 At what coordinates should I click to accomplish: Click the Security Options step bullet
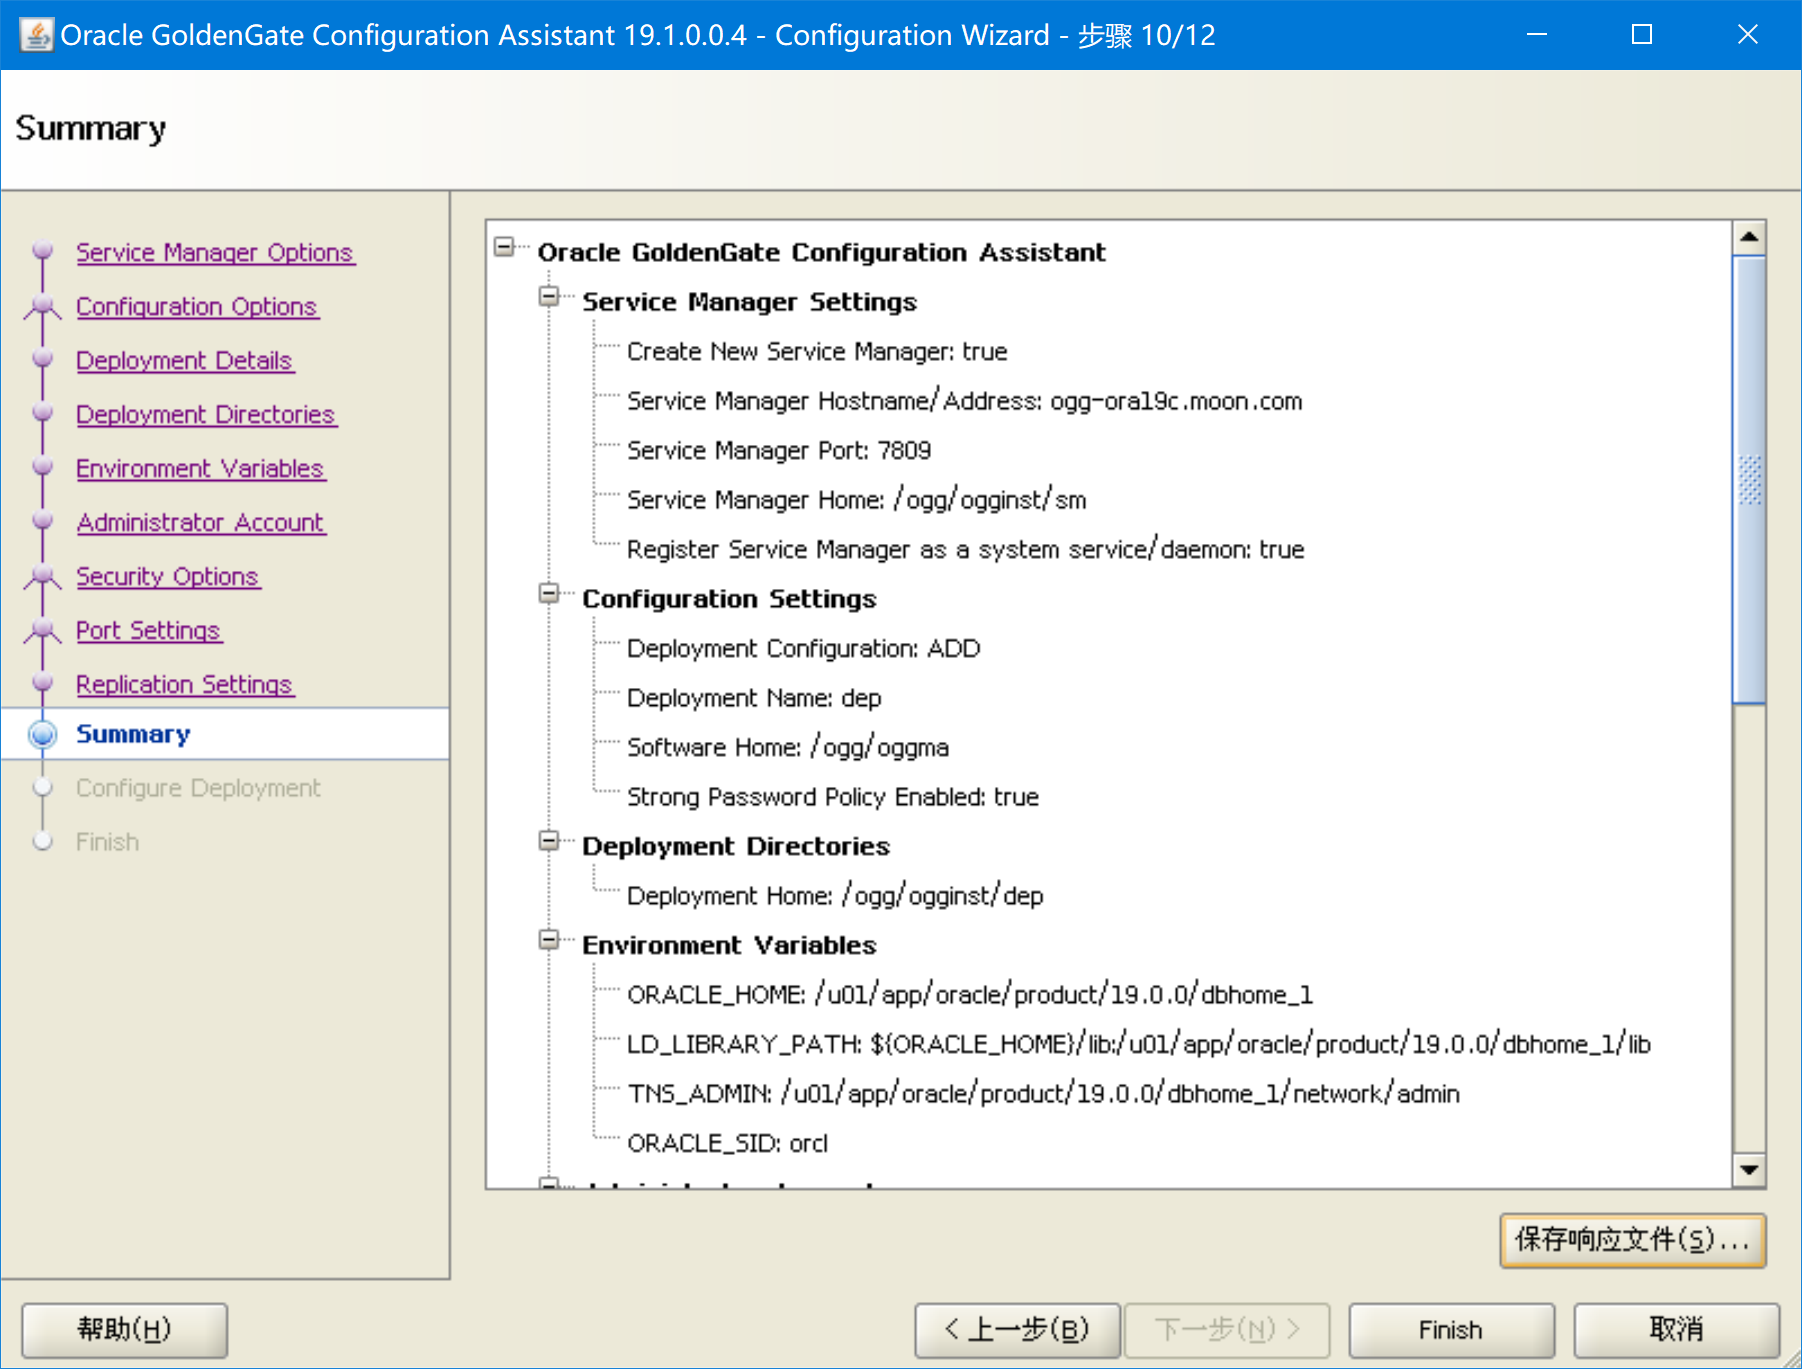(42, 575)
